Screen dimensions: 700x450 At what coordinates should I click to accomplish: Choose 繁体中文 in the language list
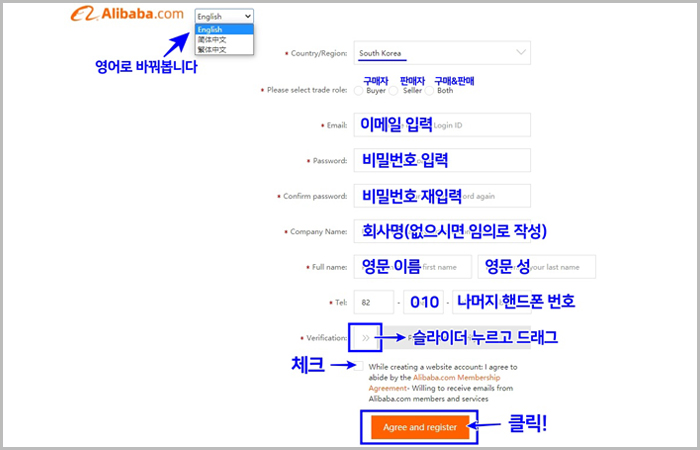click(224, 49)
